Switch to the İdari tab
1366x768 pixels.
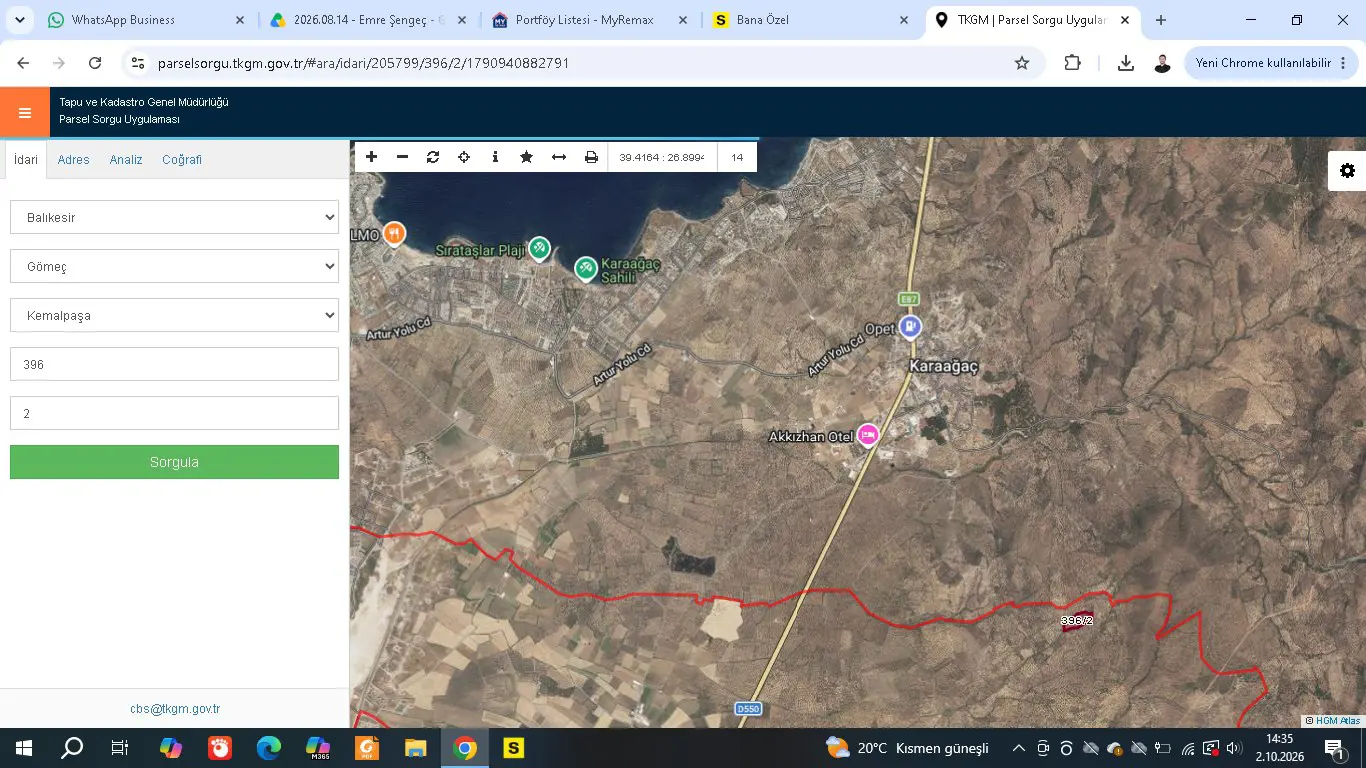25,160
